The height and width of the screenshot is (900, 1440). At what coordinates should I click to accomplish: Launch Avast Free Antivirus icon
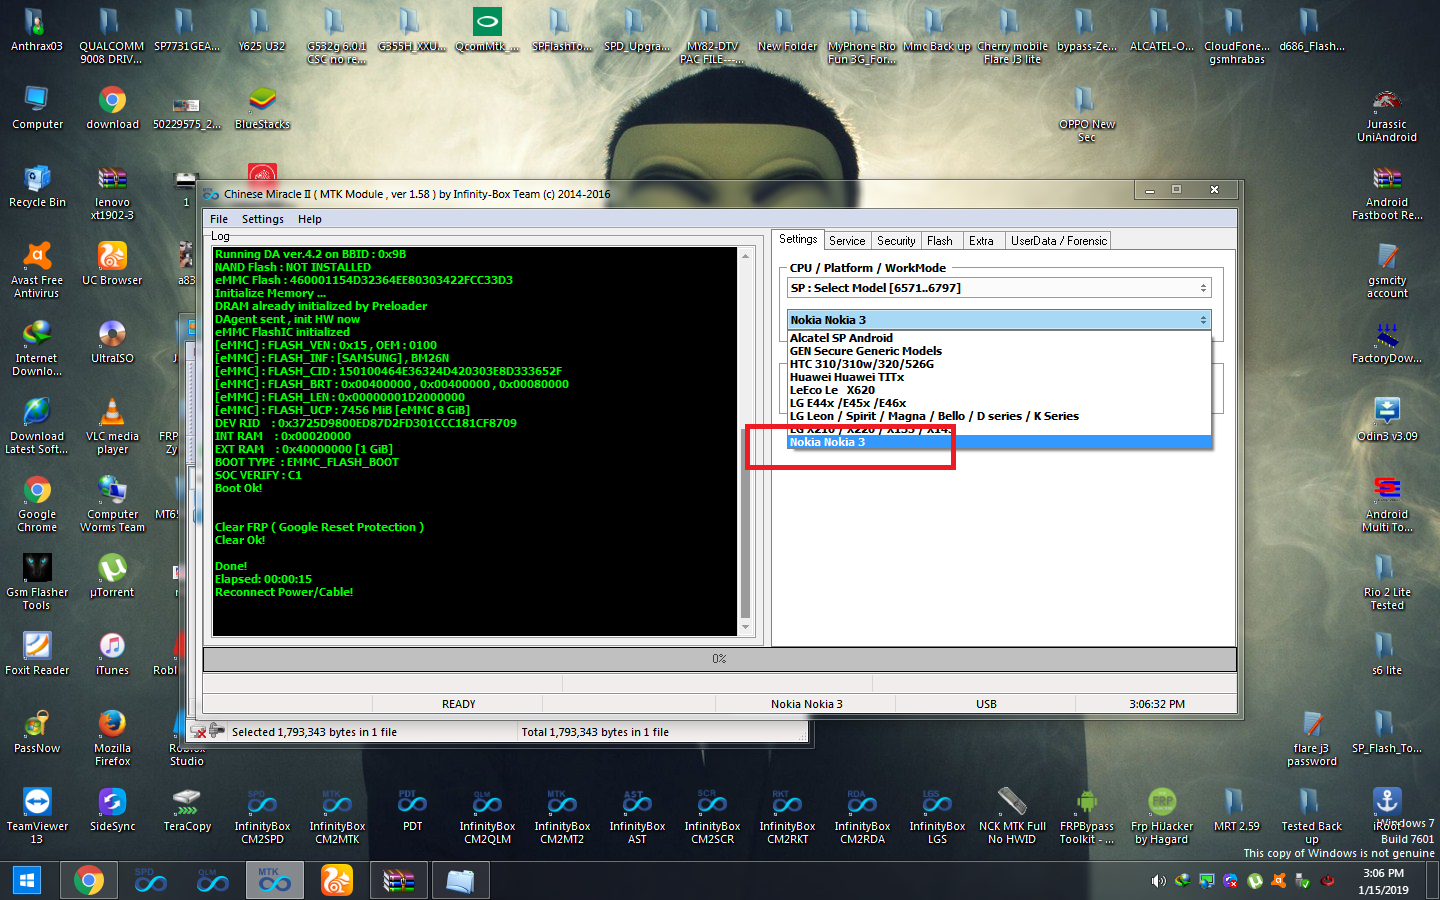point(37,270)
